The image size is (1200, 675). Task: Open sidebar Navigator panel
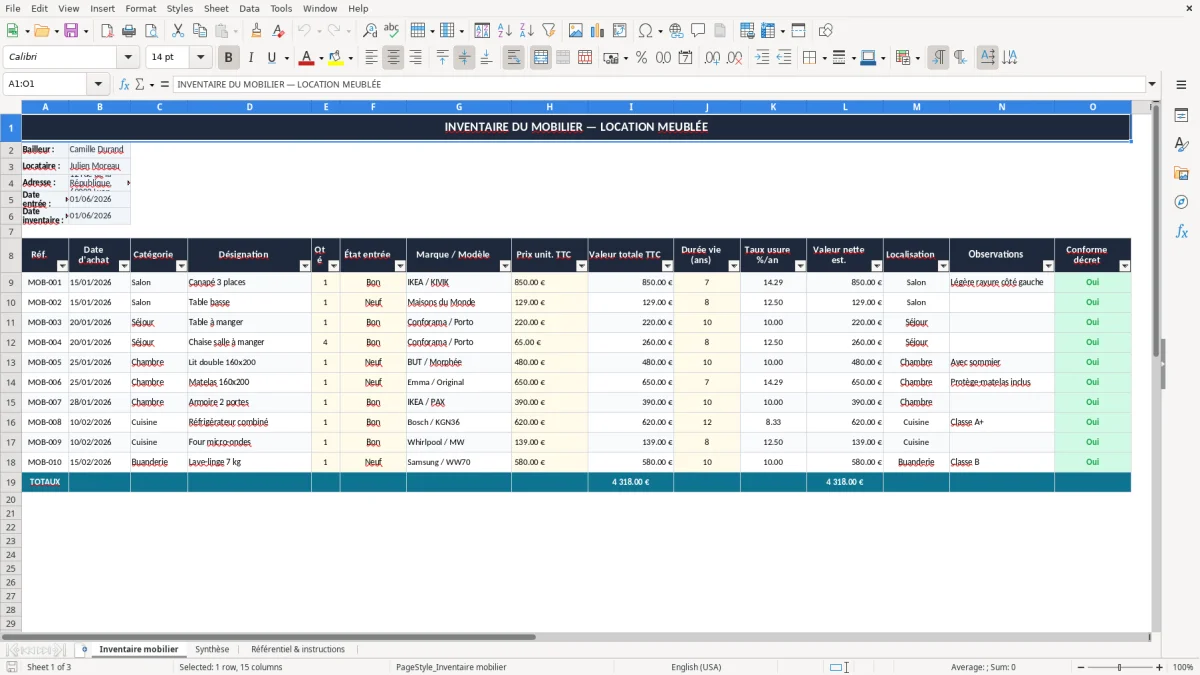pyautogui.click(x=1181, y=202)
